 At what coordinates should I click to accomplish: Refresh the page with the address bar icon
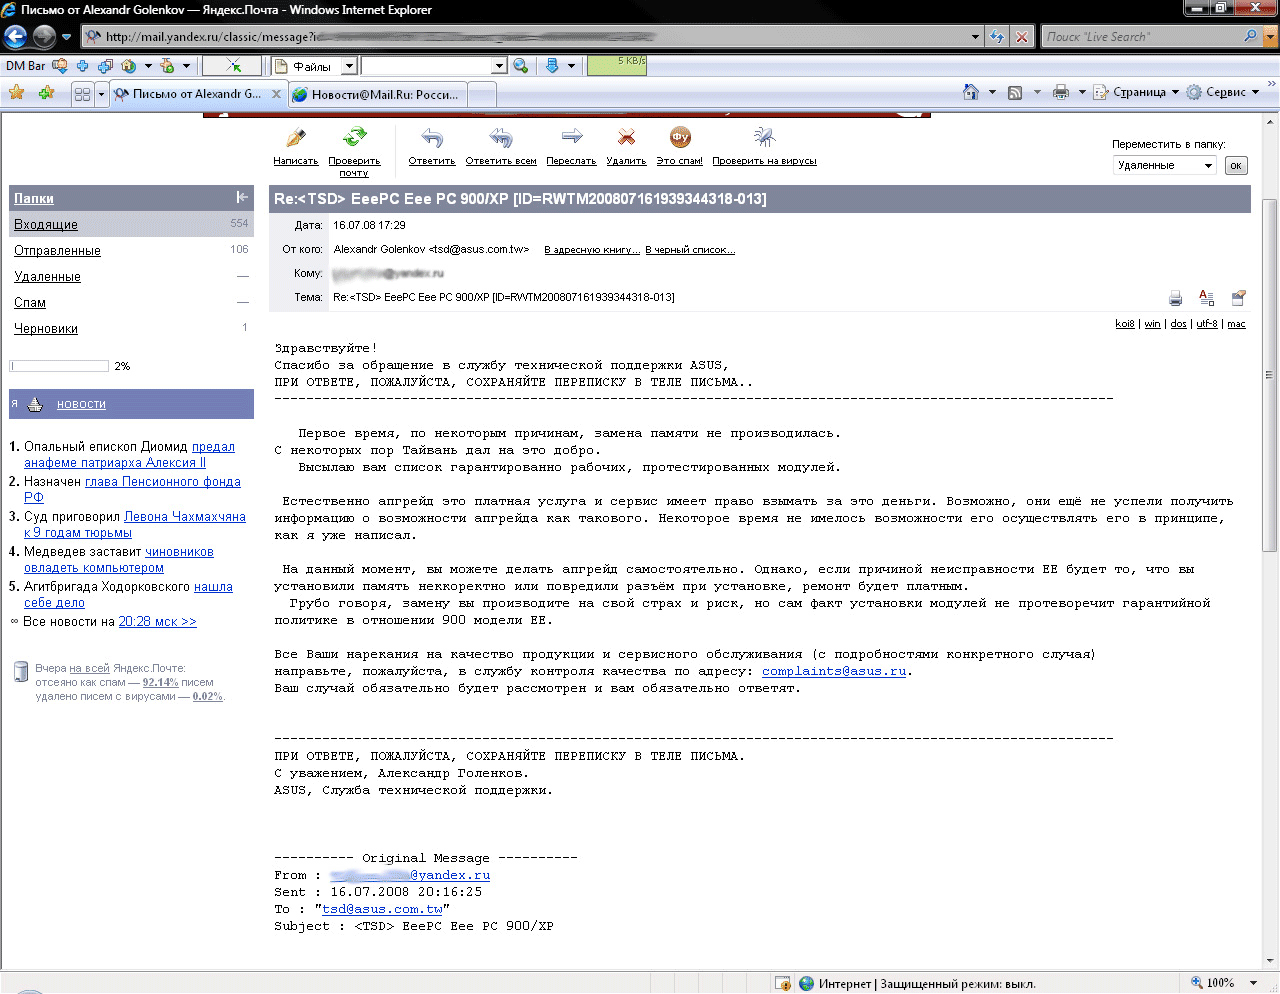coord(997,37)
